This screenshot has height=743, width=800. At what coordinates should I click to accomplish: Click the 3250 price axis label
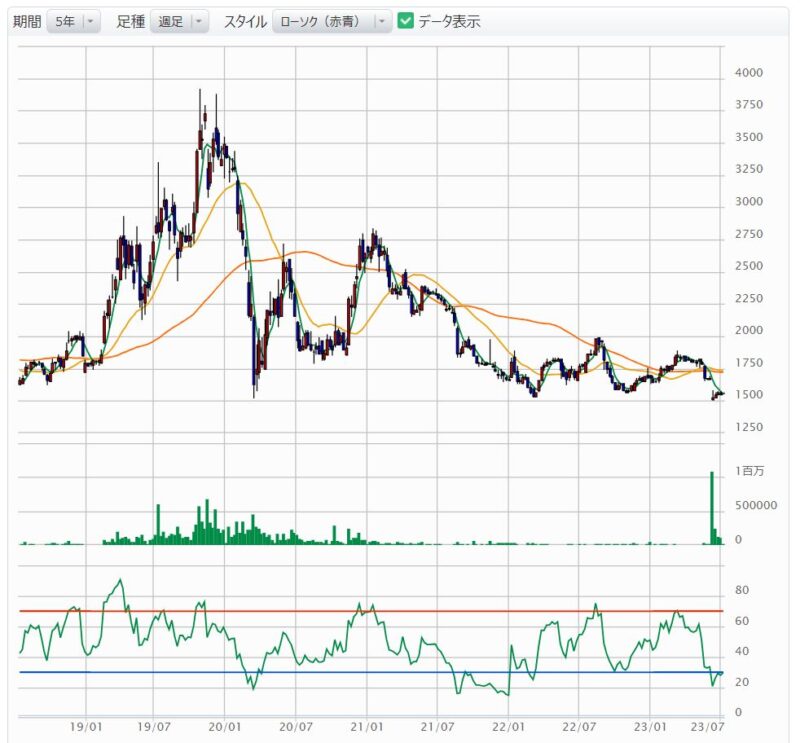click(x=748, y=169)
